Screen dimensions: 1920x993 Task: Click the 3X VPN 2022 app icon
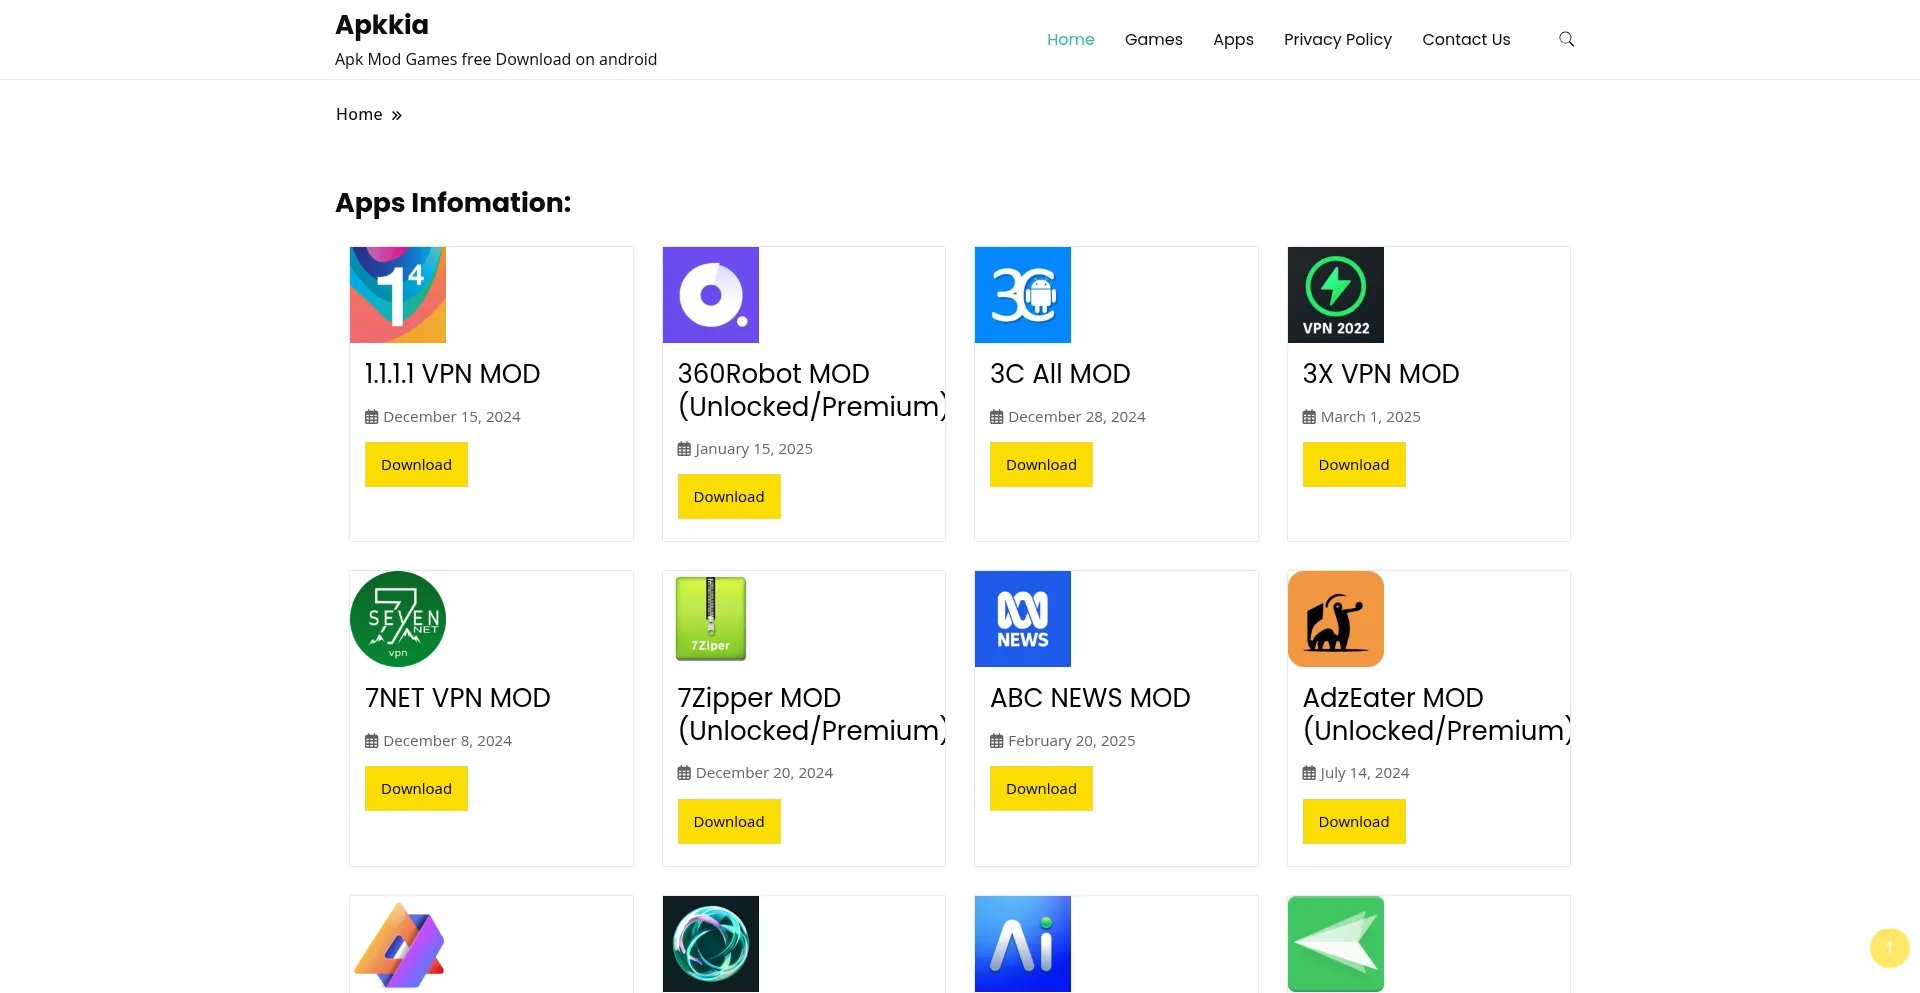(x=1336, y=295)
